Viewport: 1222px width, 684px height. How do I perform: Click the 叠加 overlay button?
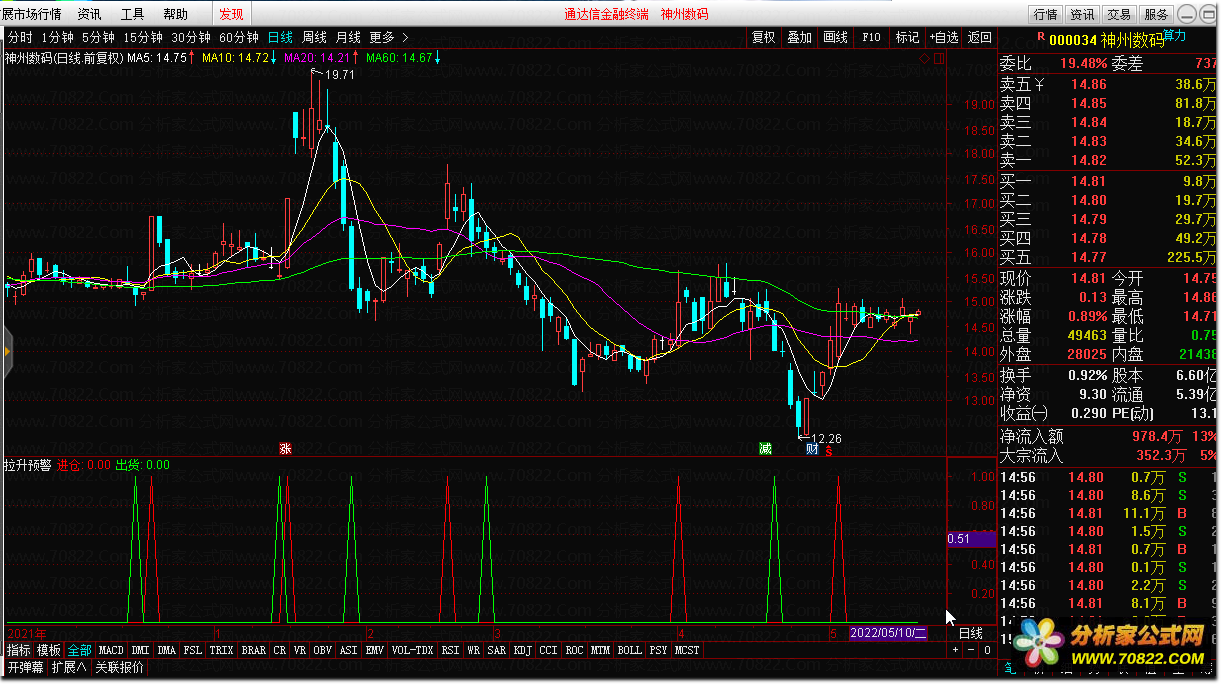(x=800, y=37)
